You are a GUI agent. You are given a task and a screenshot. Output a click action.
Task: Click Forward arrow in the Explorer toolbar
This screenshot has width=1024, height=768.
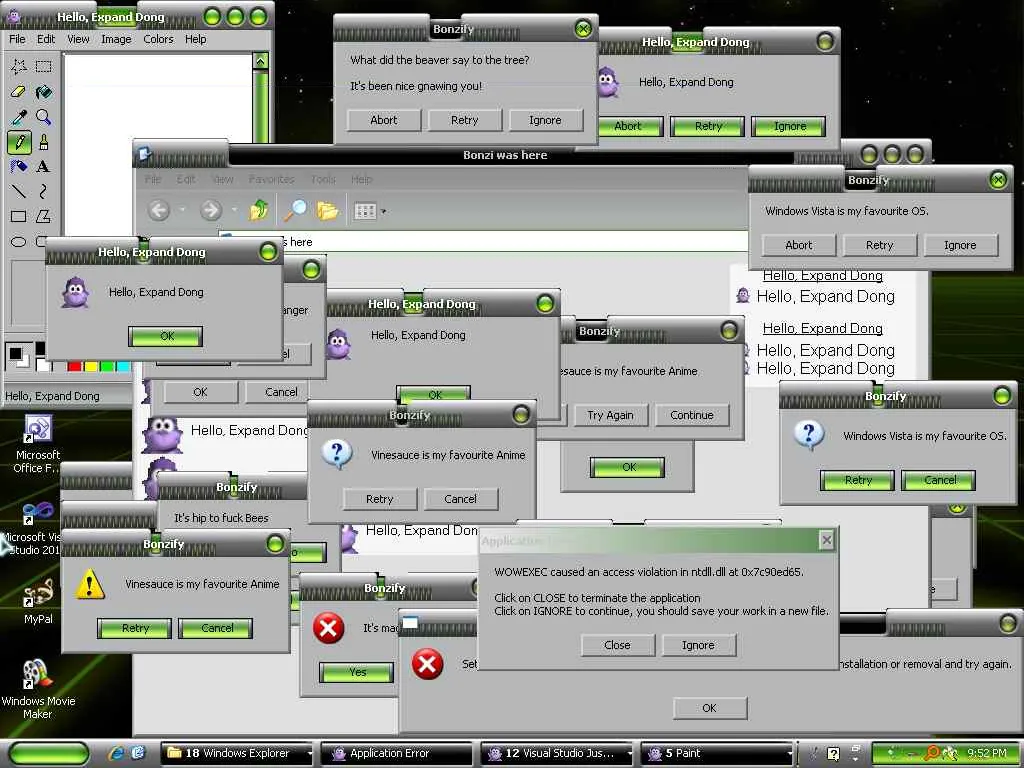pyautogui.click(x=211, y=210)
